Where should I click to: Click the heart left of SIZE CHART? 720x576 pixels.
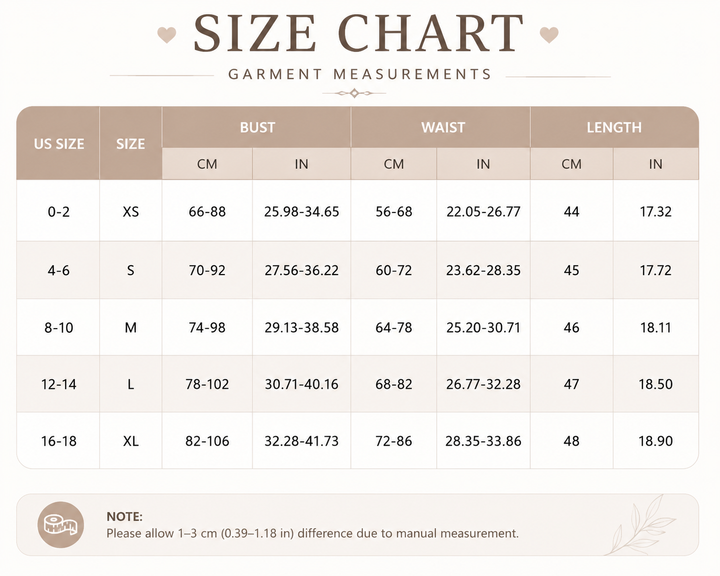coord(167,35)
